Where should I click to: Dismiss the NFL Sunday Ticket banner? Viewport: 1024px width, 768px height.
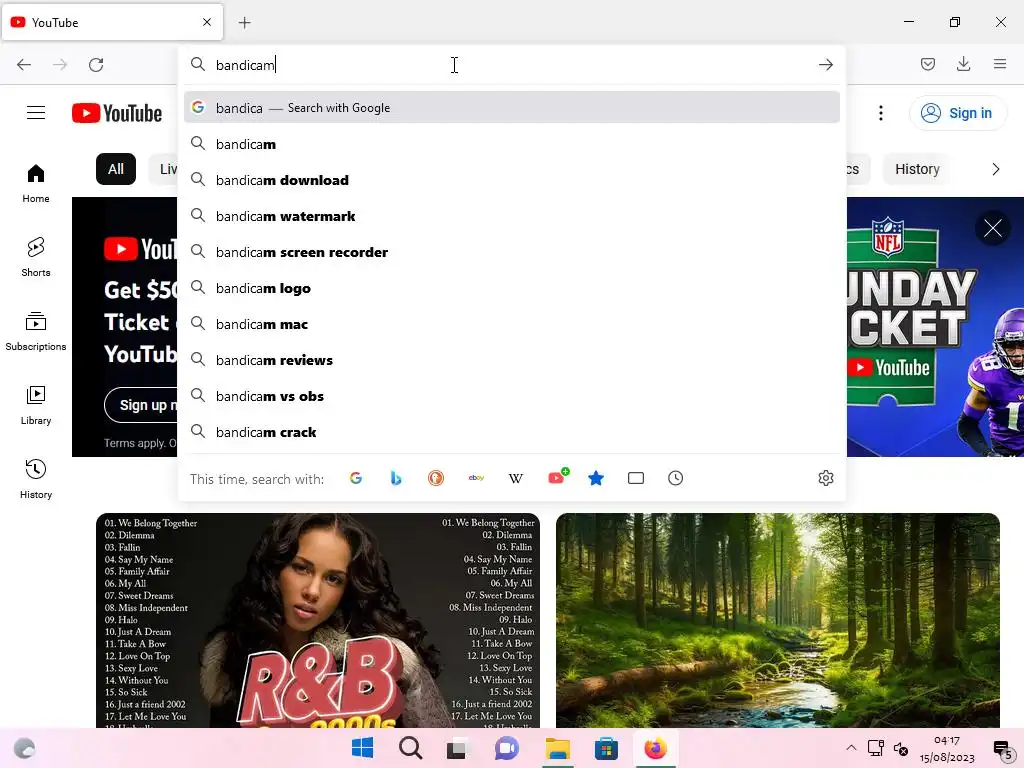pos(993,229)
